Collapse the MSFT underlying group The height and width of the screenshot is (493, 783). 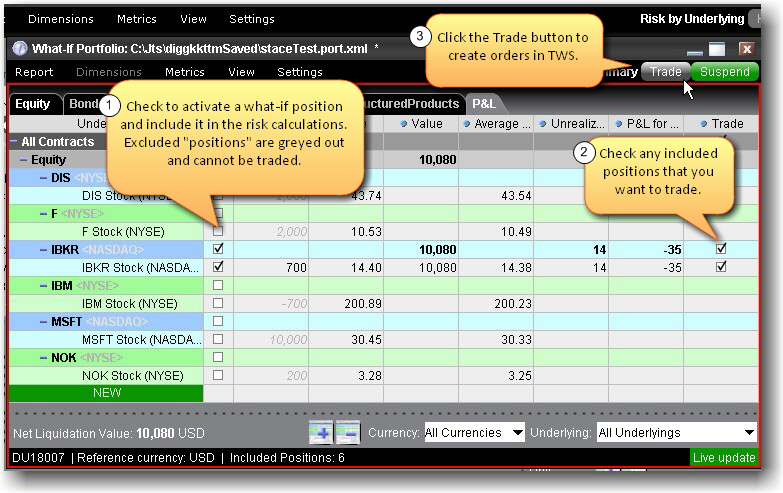tap(44, 321)
